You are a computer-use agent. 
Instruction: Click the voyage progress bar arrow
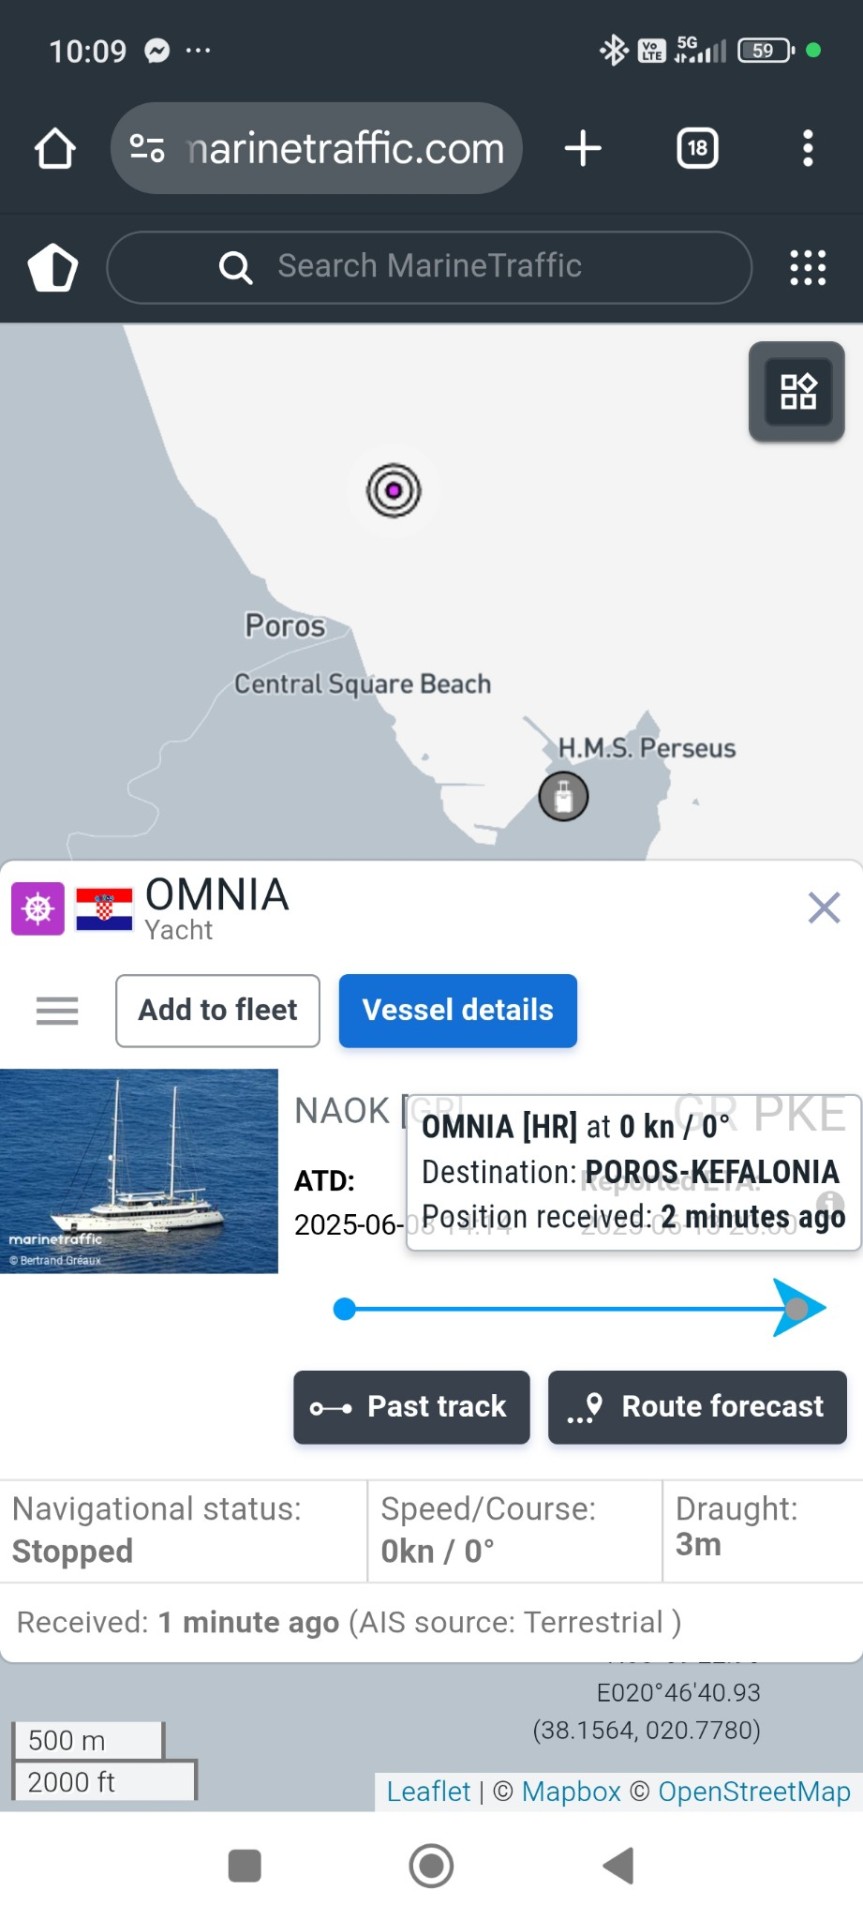pos(798,1308)
